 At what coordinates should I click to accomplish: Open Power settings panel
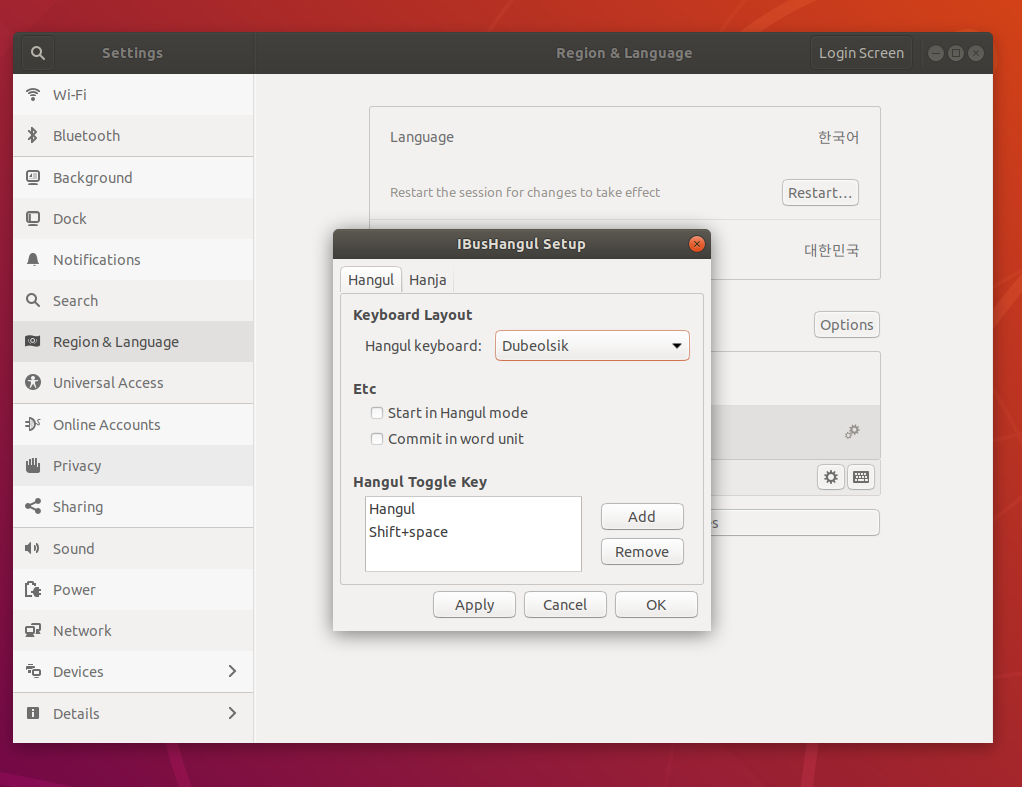point(133,589)
